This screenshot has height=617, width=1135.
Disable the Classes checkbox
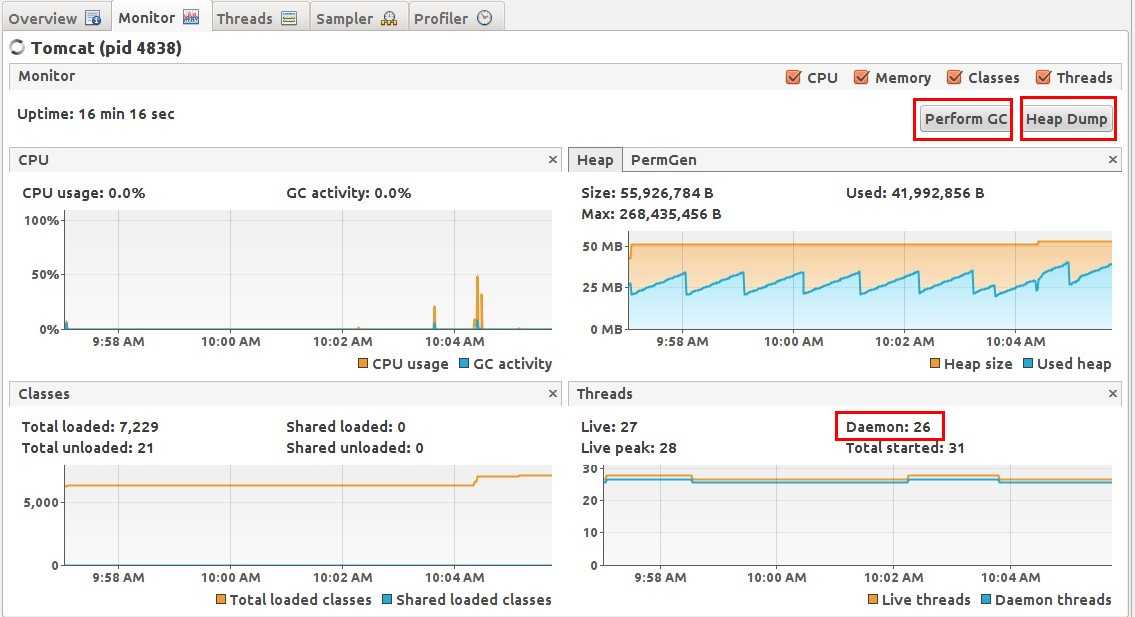[x=955, y=77]
